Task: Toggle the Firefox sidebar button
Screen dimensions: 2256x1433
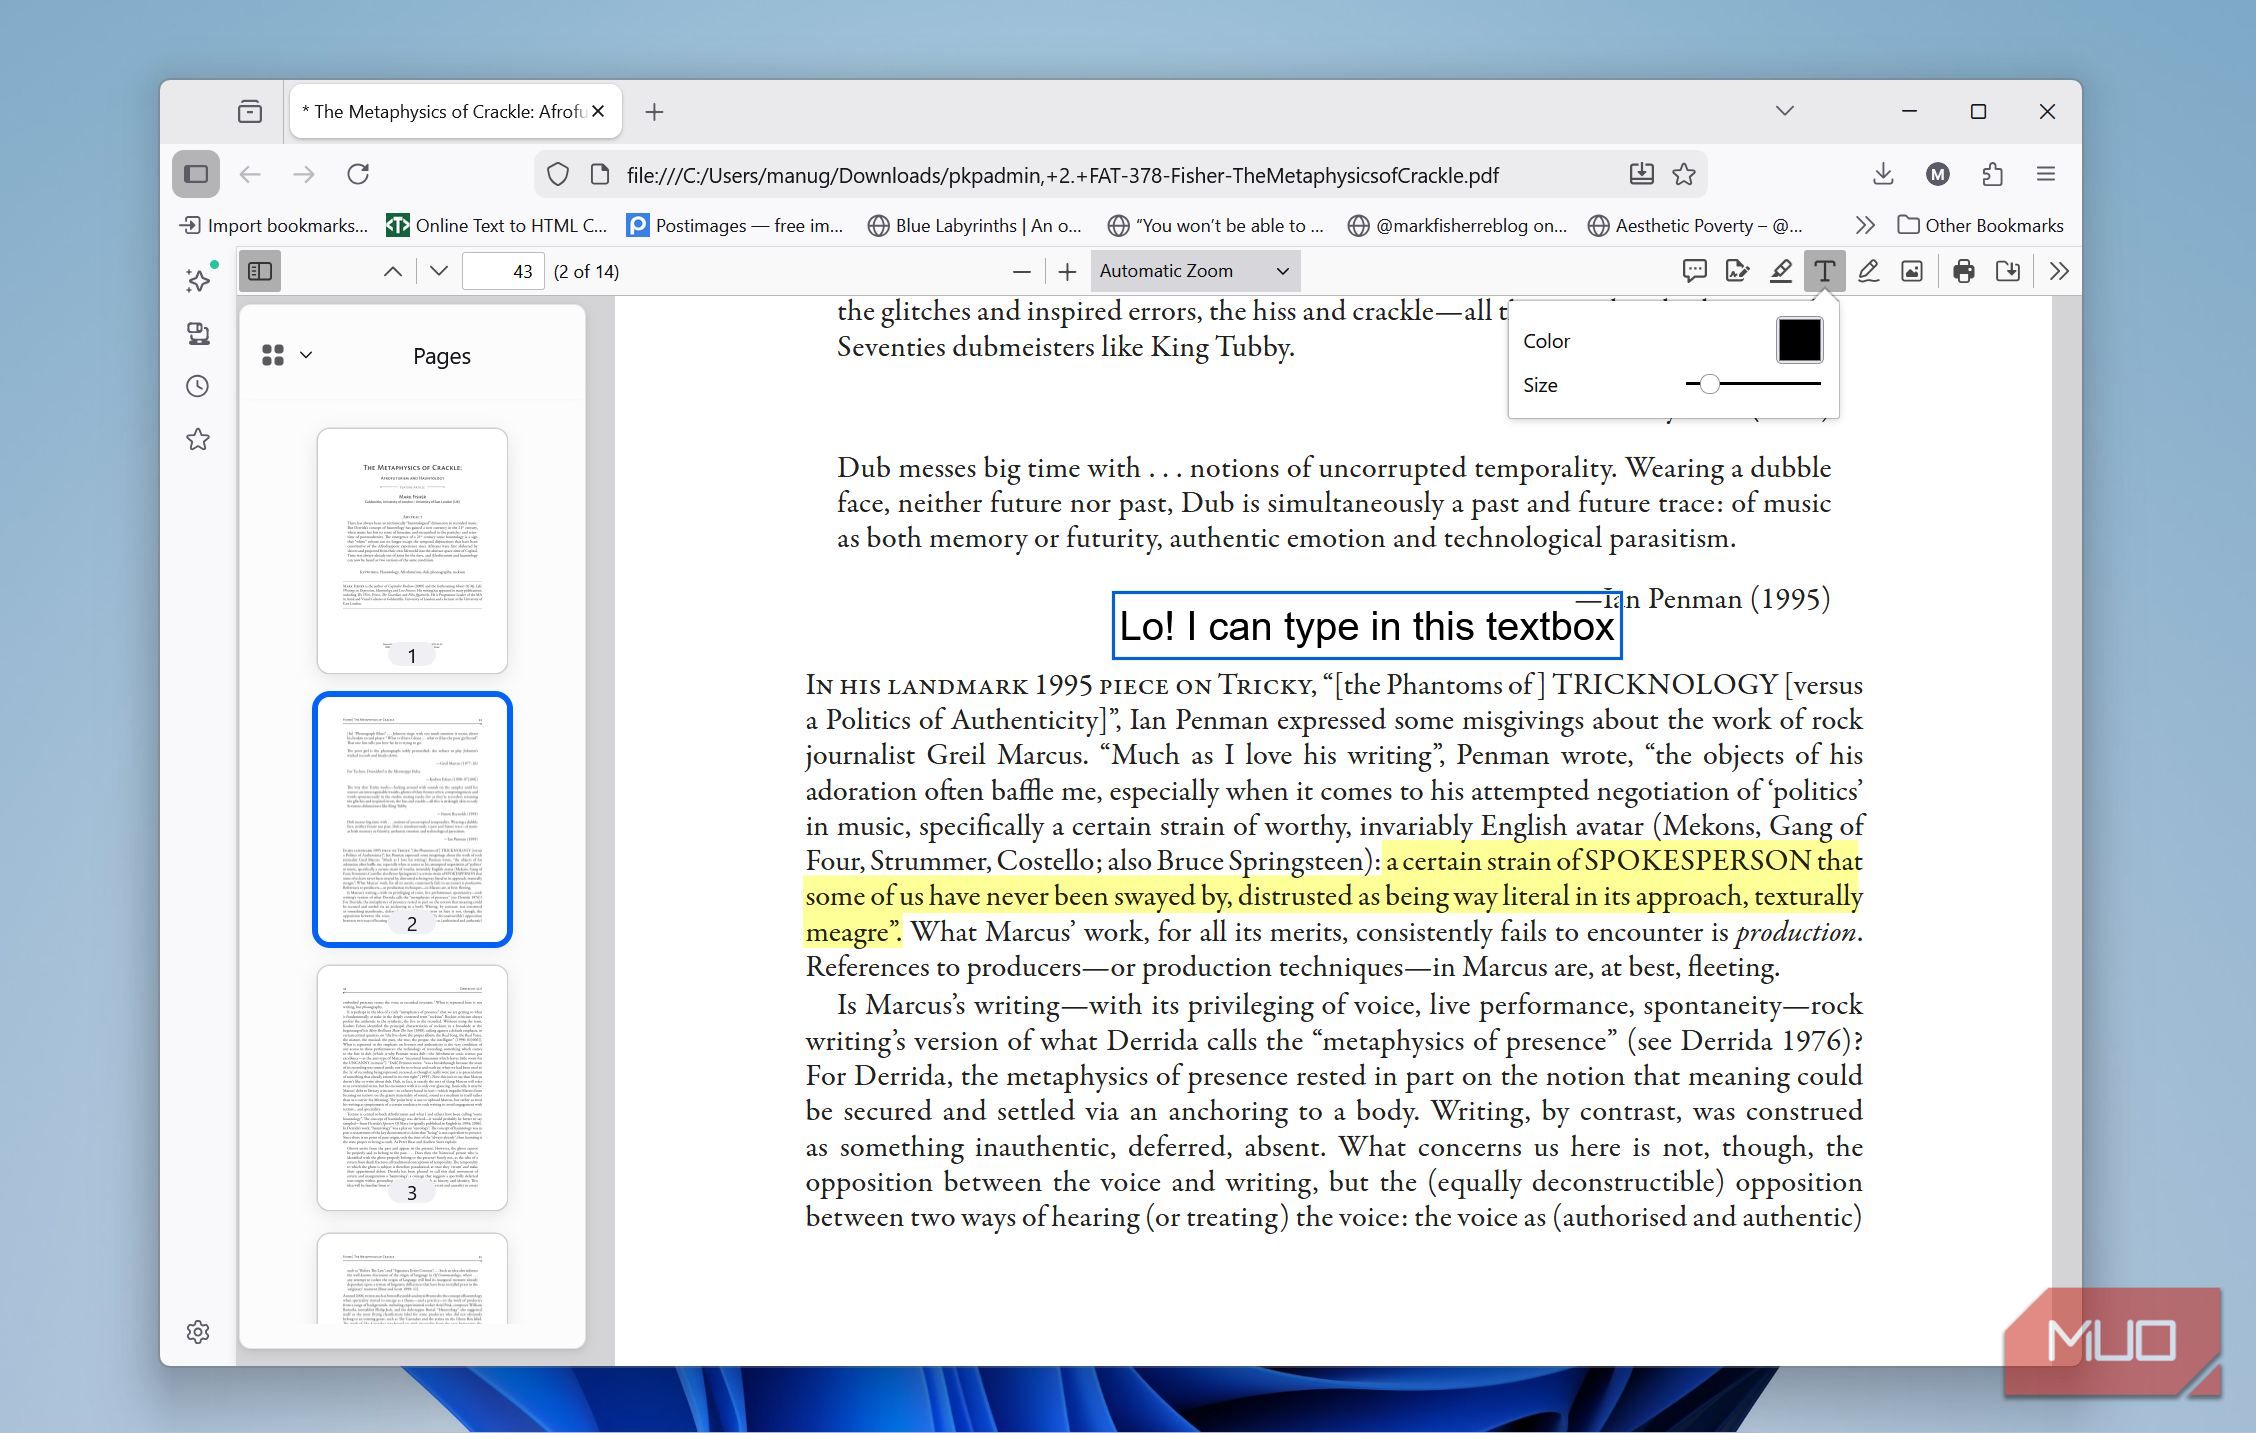Action: (x=196, y=174)
